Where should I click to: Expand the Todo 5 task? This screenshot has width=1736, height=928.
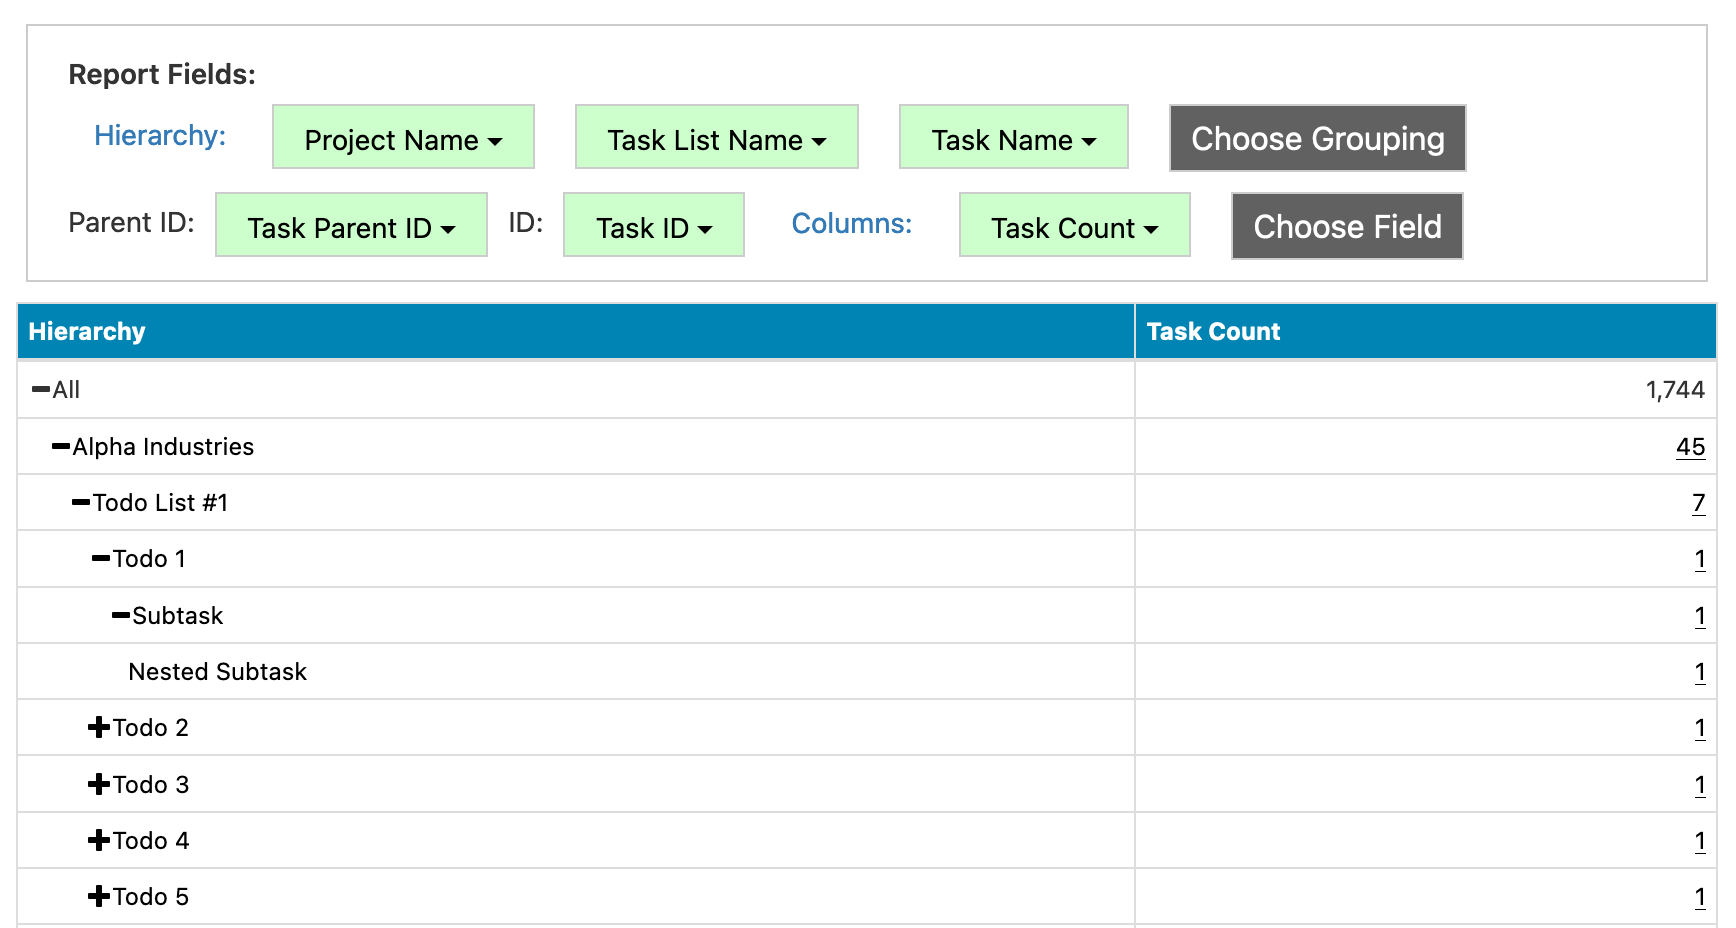click(99, 896)
